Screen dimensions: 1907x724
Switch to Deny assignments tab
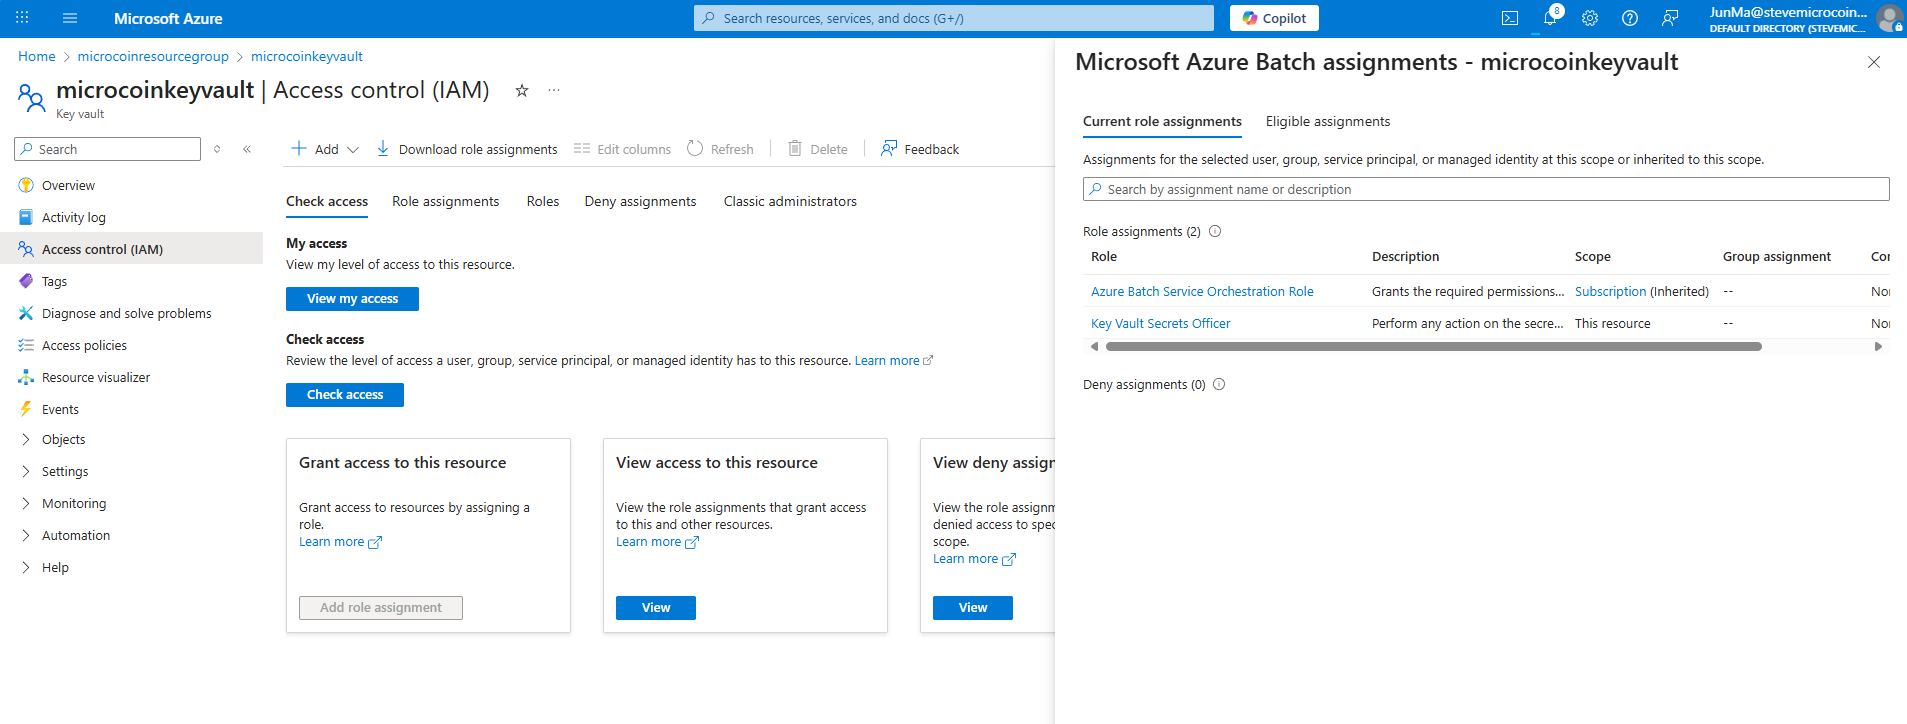pos(640,201)
